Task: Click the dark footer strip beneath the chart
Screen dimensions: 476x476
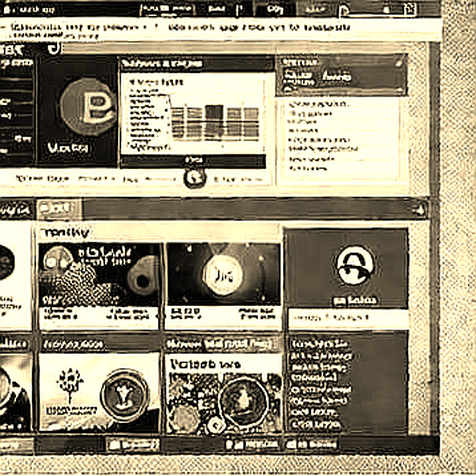Action: click(x=193, y=161)
